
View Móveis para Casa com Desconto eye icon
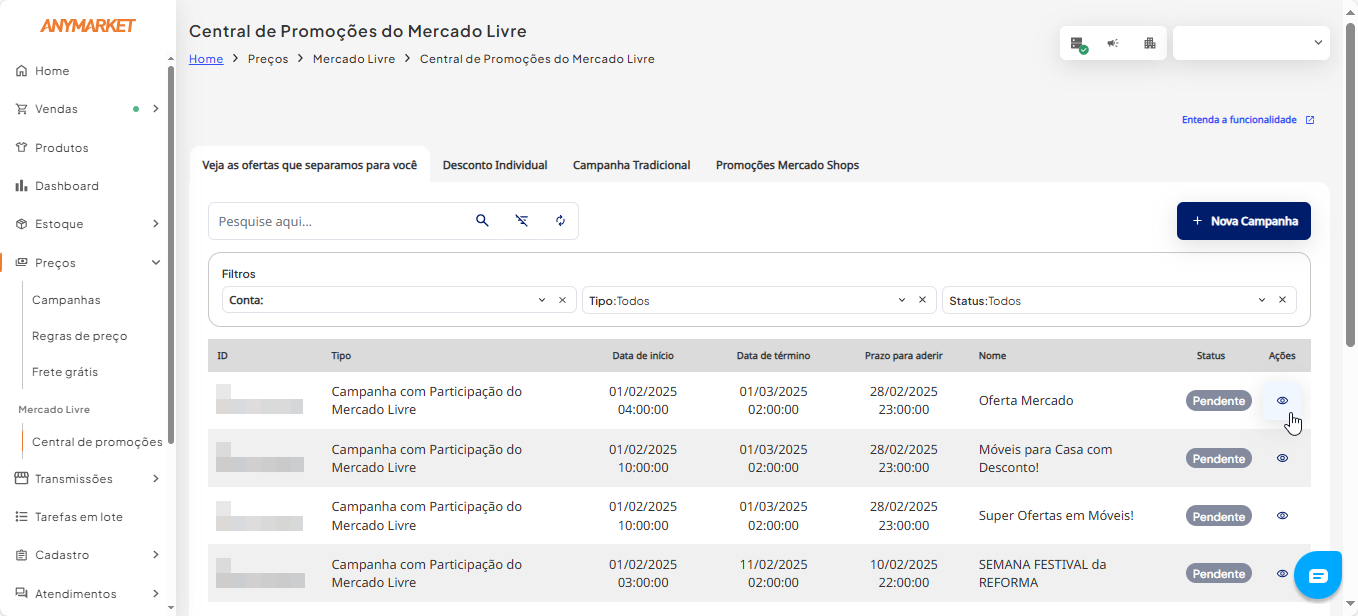click(x=1282, y=458)
